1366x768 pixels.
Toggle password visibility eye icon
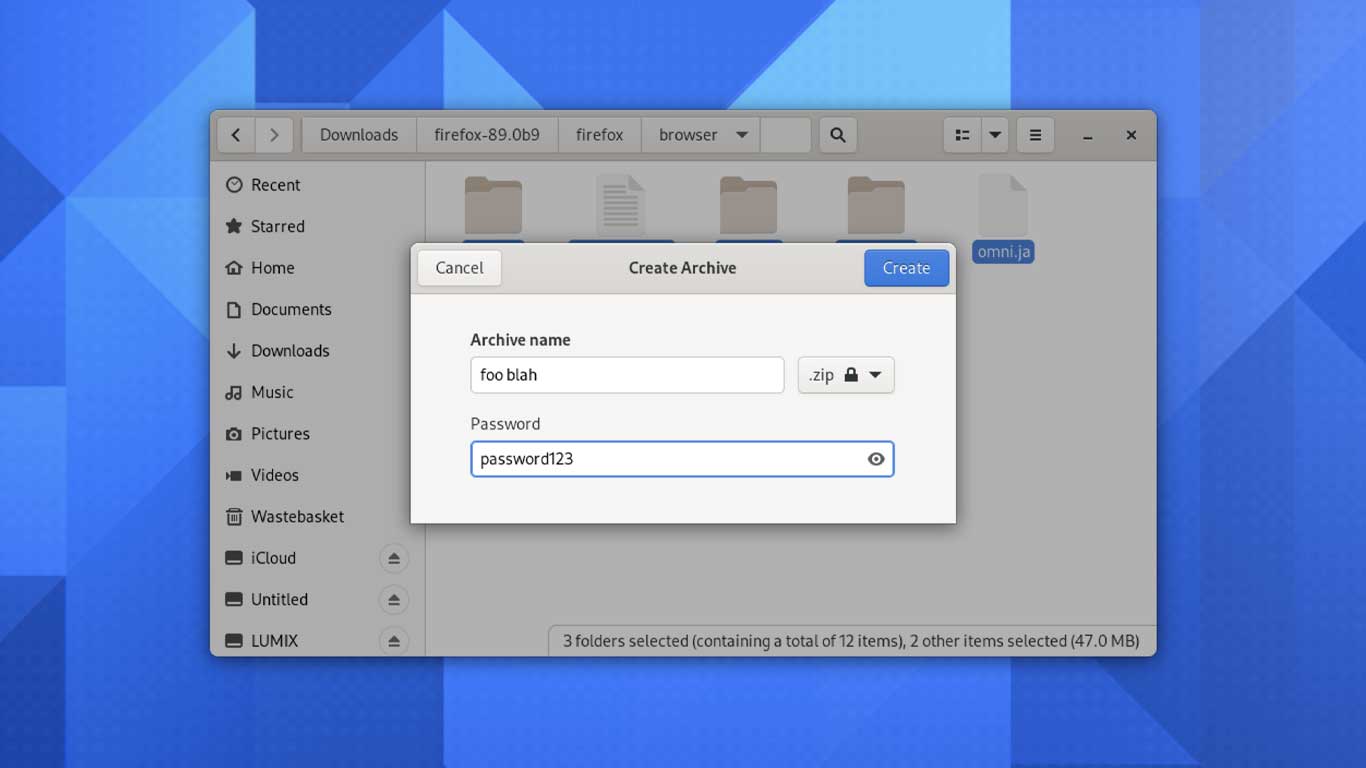tap(876, 459)
